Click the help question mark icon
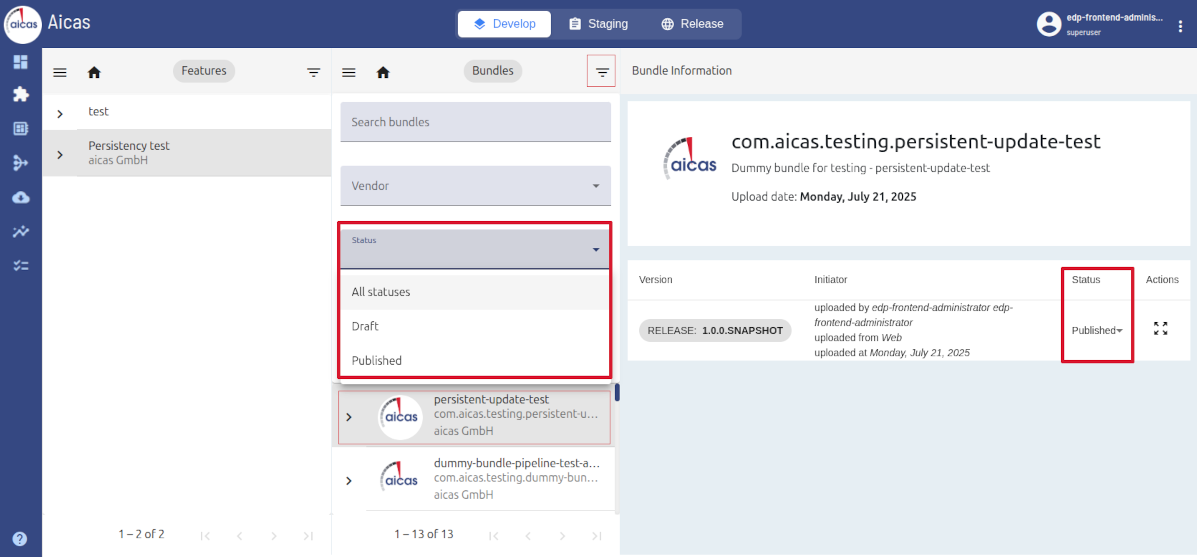The image size is (1197, 557). click(20, 539)
